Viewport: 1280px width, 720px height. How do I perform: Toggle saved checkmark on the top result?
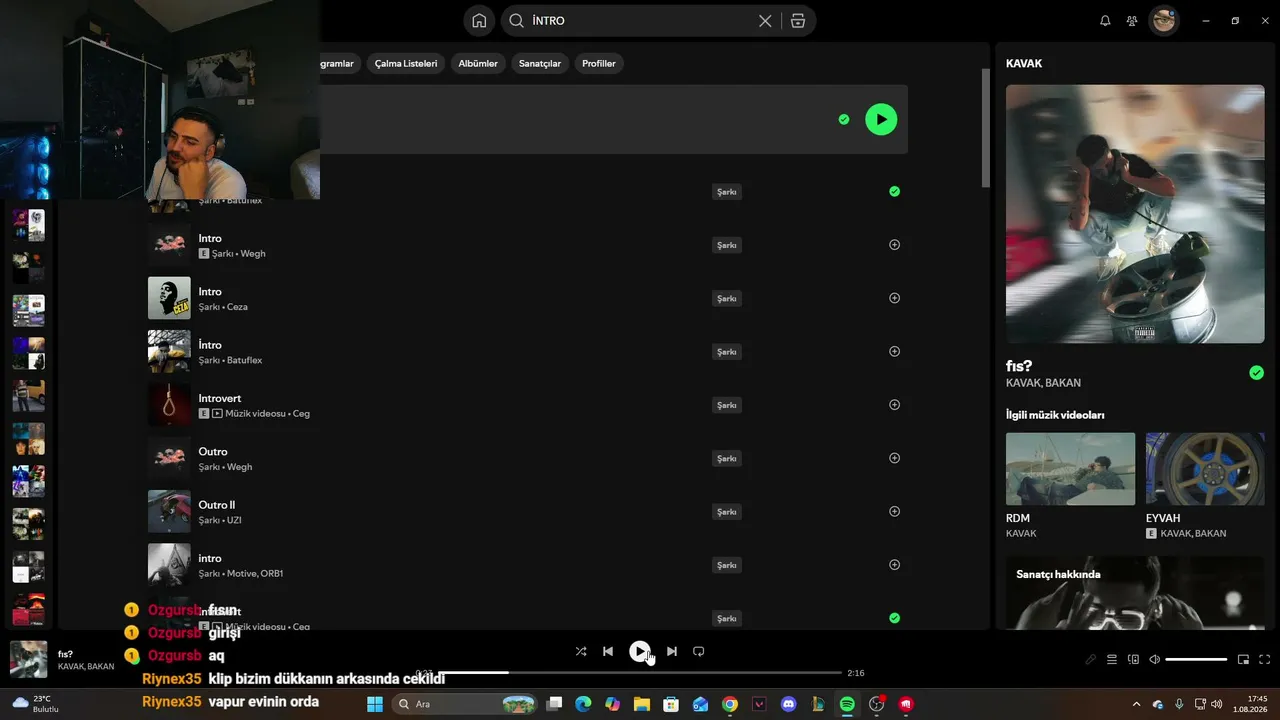844,119
